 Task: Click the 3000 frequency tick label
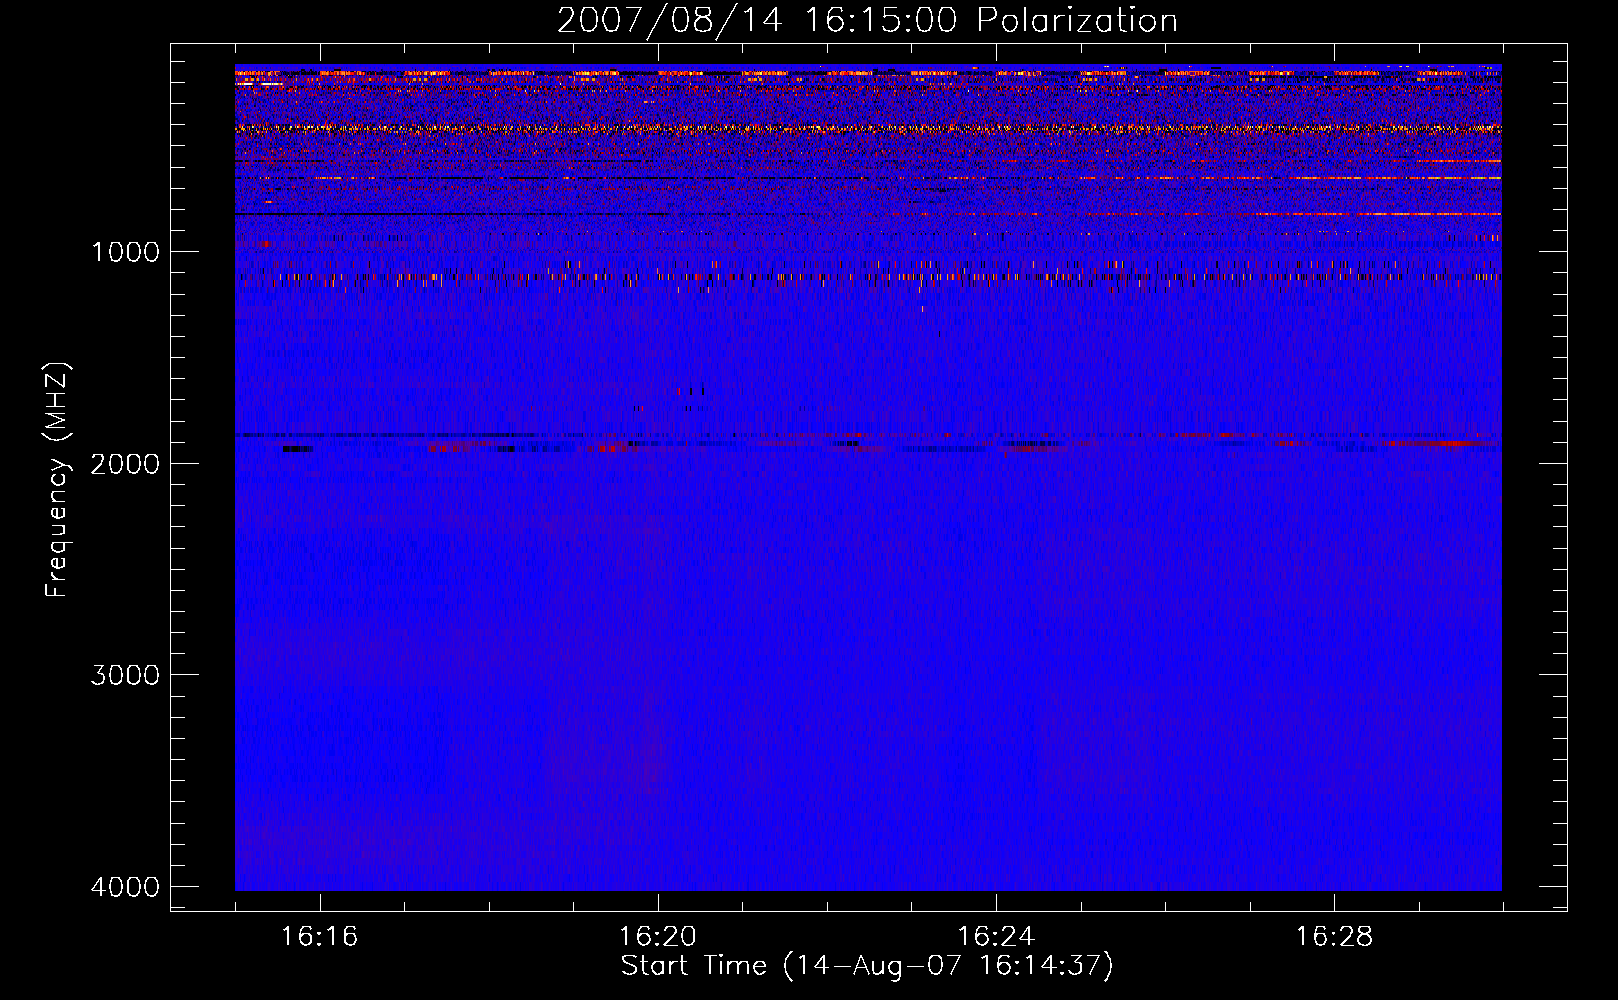pyautogui.click(x=125, y=675)
